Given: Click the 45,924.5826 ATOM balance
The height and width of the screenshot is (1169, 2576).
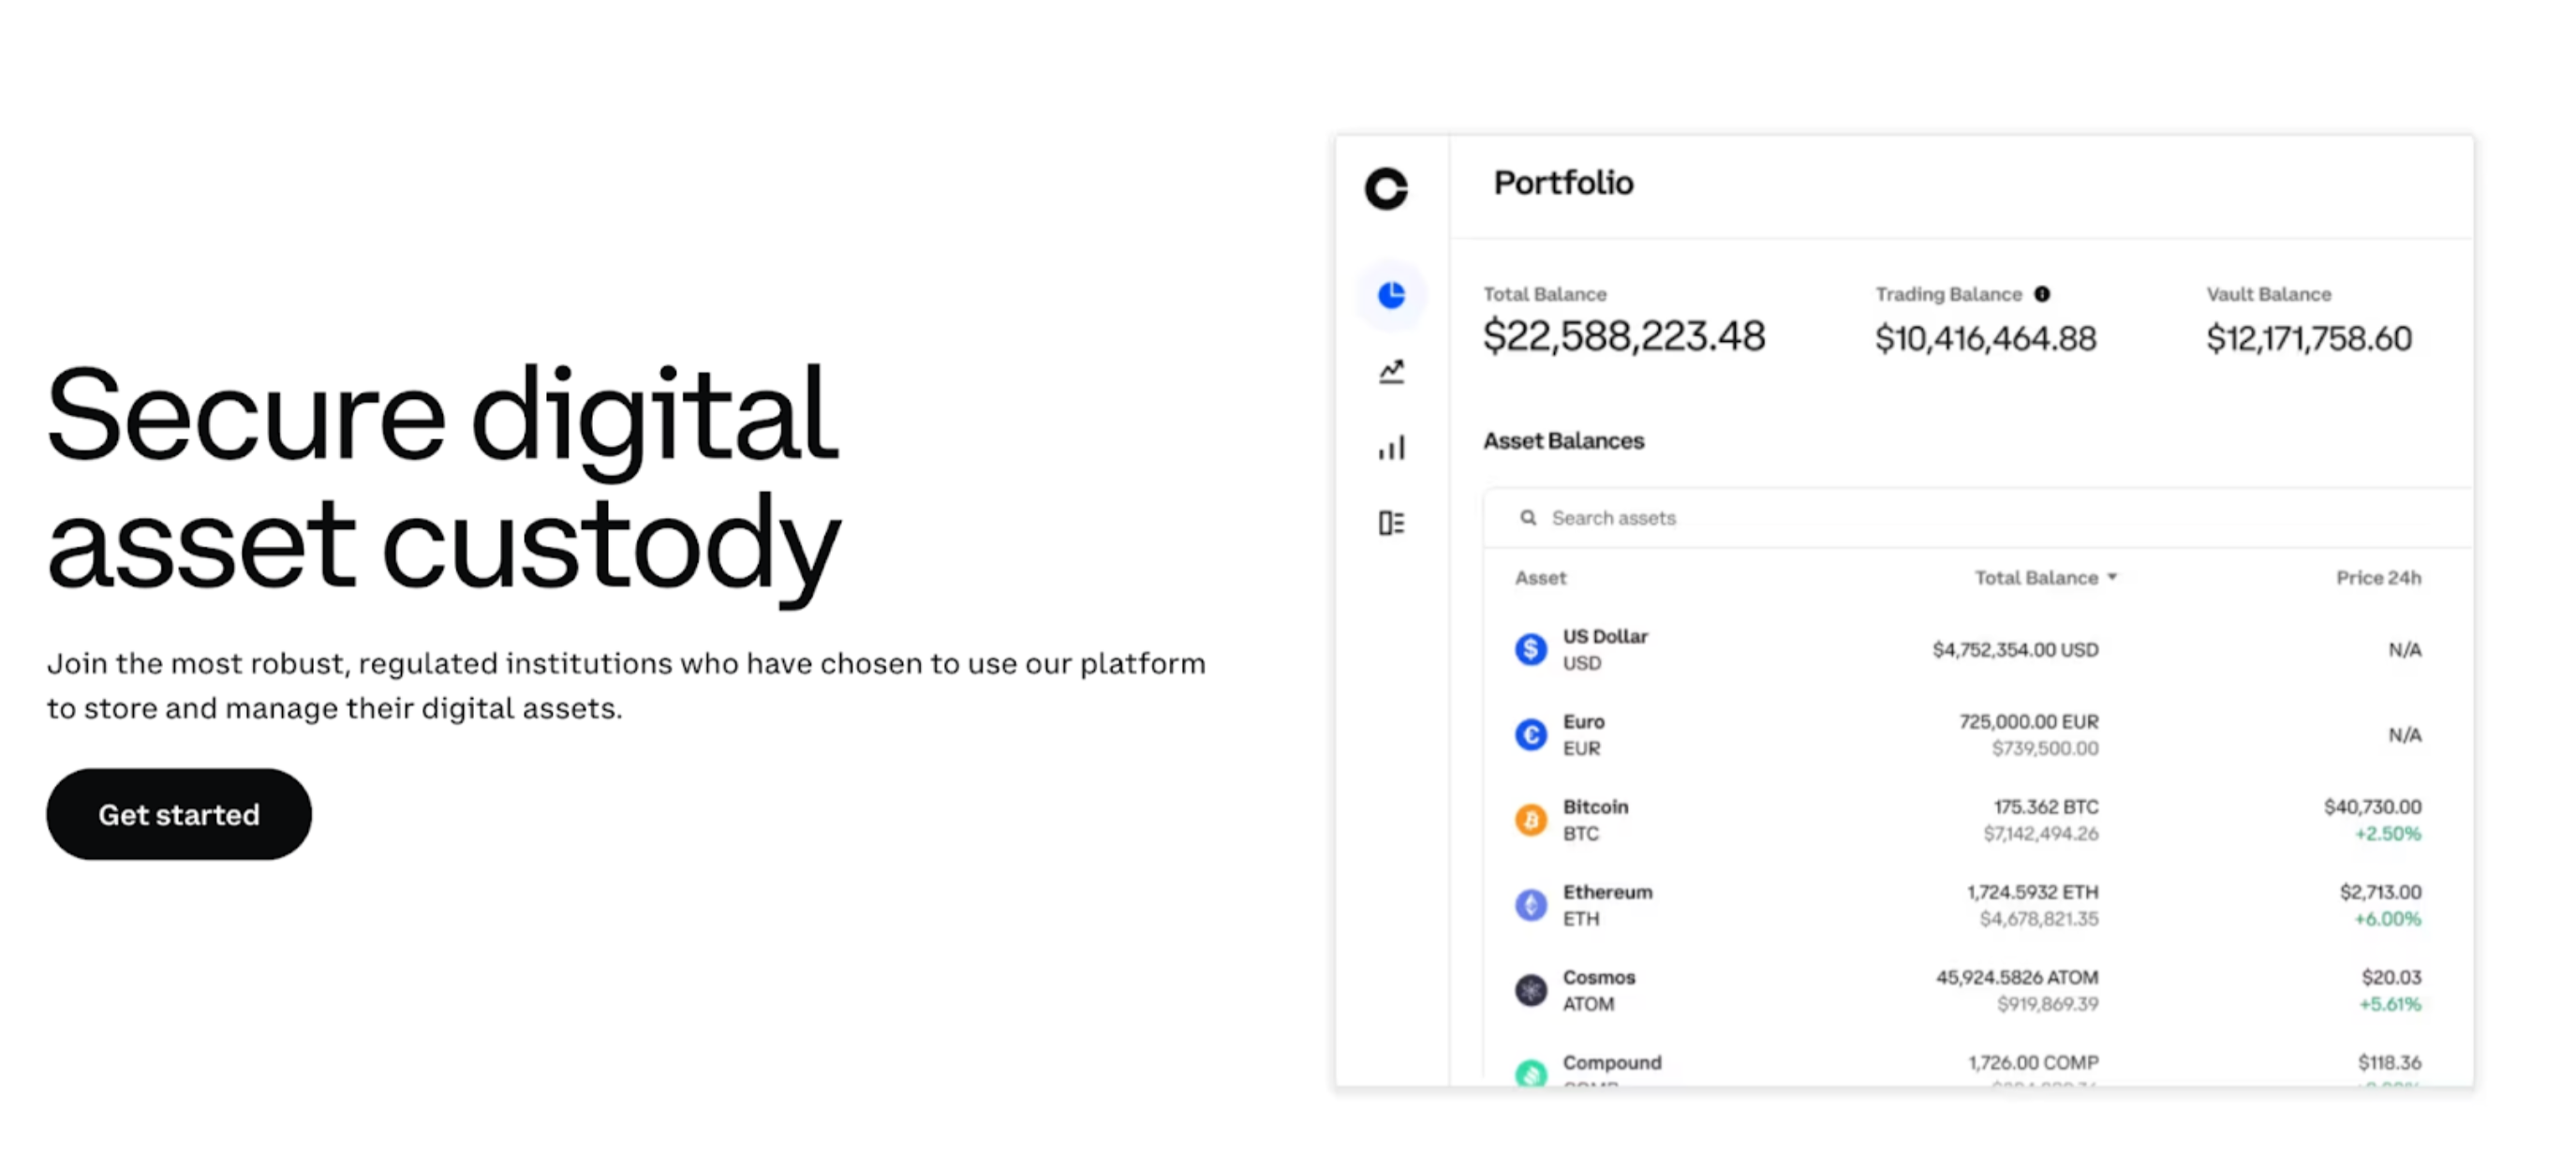Looking at the screenshot, I should point(2017,976).
